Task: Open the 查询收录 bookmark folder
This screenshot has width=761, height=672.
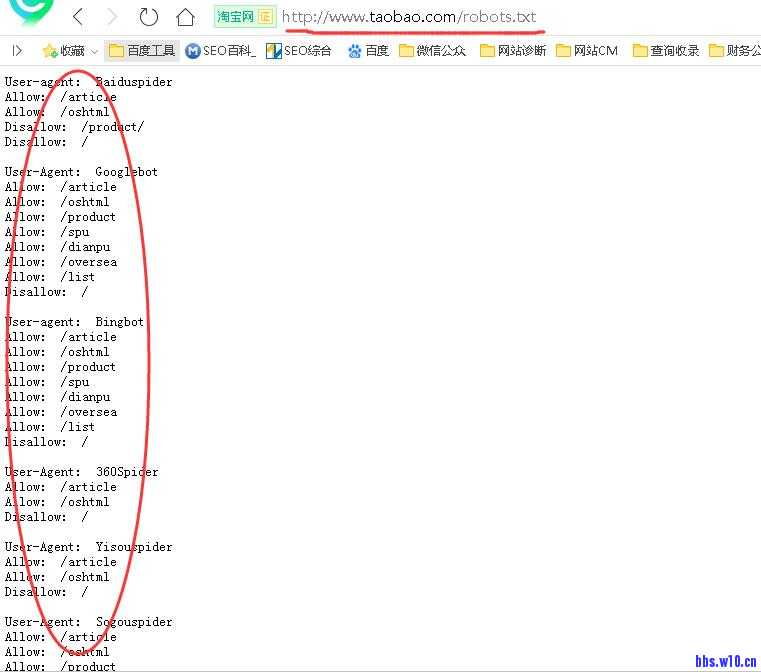Action: pyautogui.click(x=666, y=50)
